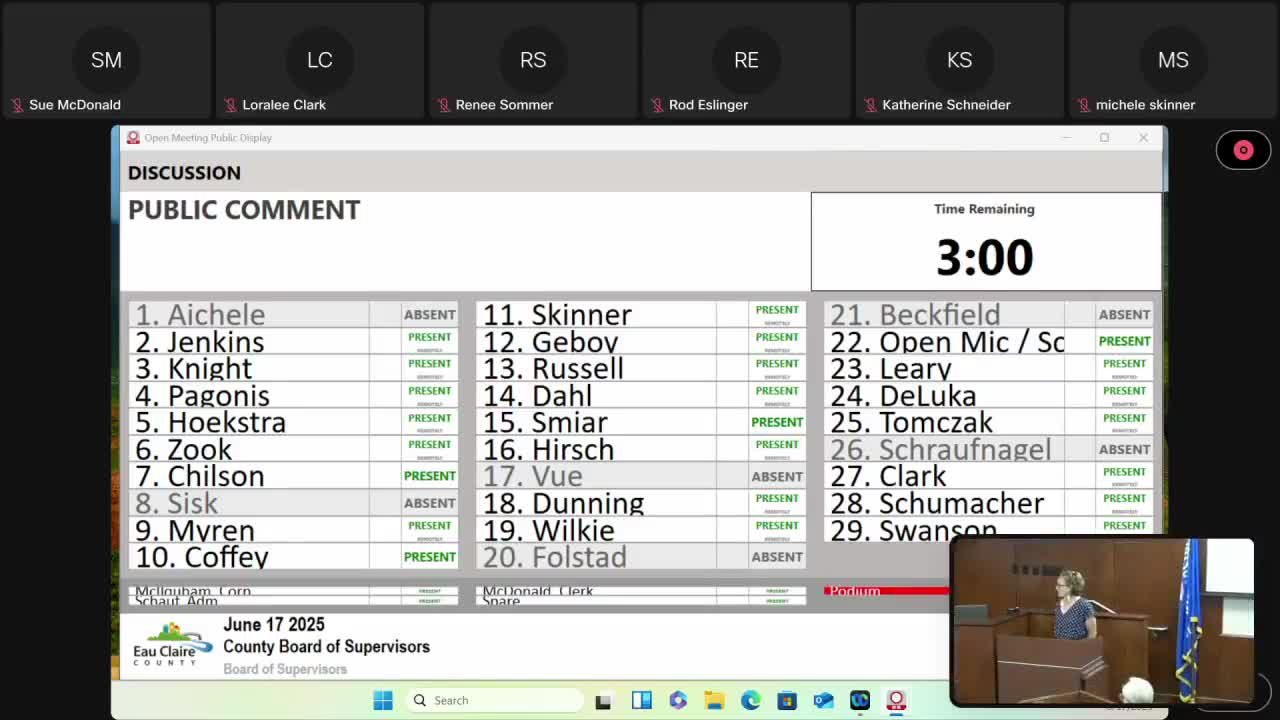Click Sue McDonald's muted microphone icon
The height and width of the screenshot is (720, 1280).
pos(17,105)
